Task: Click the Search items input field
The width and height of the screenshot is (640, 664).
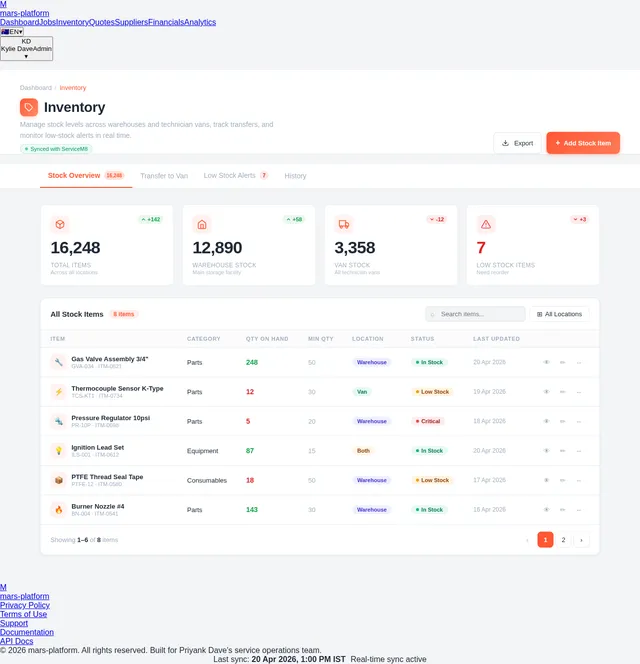Action: (475, 314)
